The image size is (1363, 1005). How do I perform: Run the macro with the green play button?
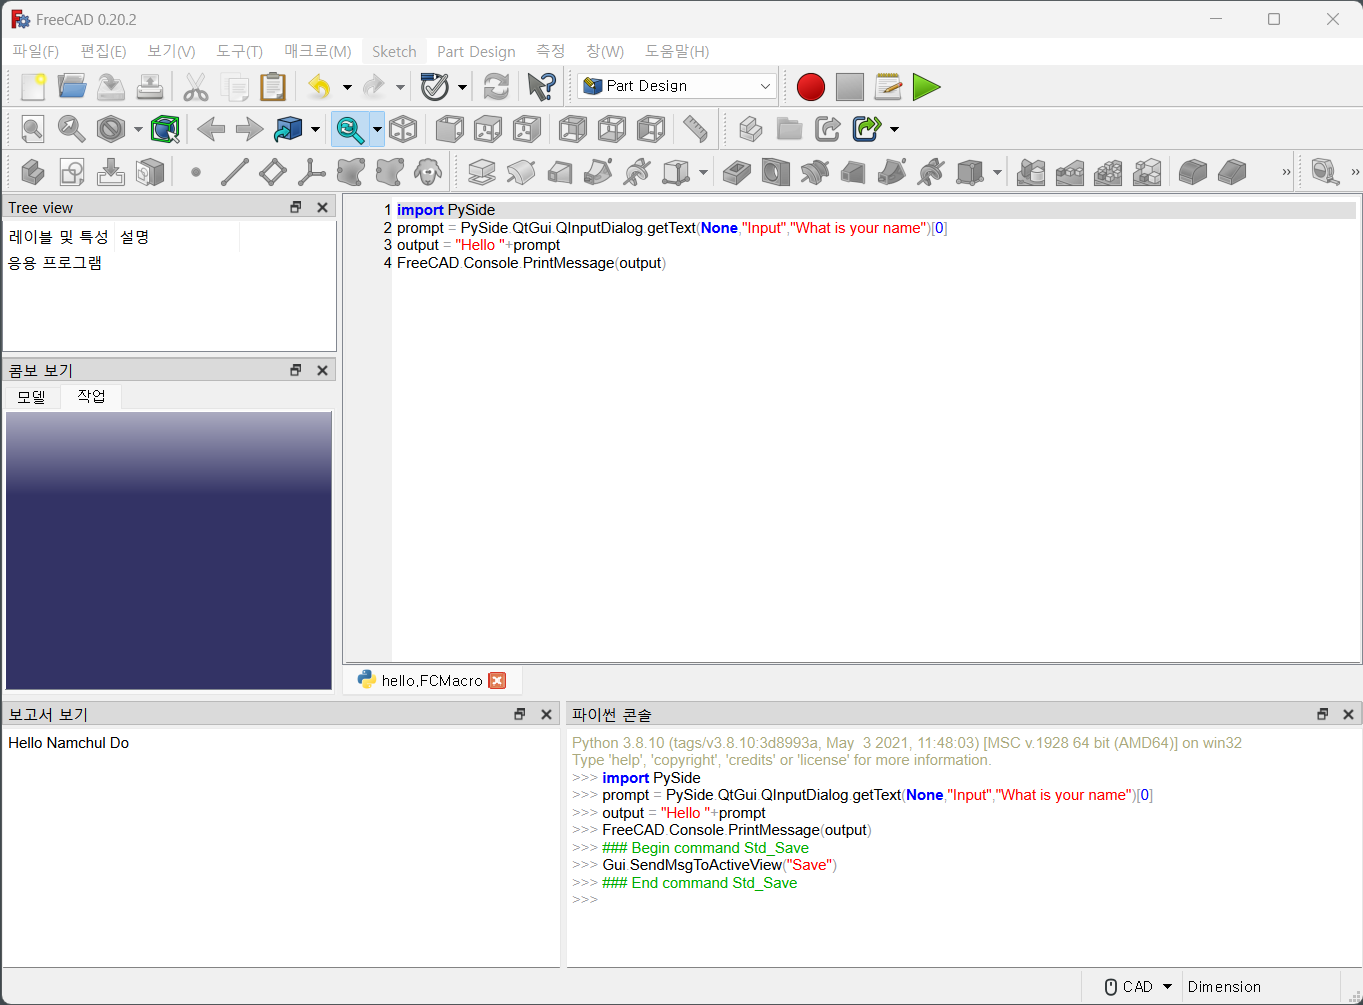[927, 87]
